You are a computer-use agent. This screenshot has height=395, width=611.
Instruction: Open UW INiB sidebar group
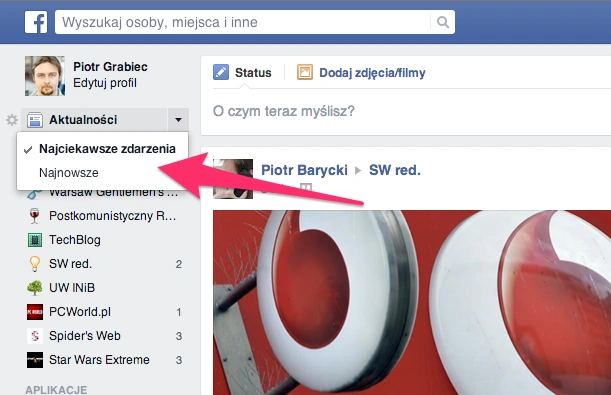pyautogui.click(x=72, y=288)
